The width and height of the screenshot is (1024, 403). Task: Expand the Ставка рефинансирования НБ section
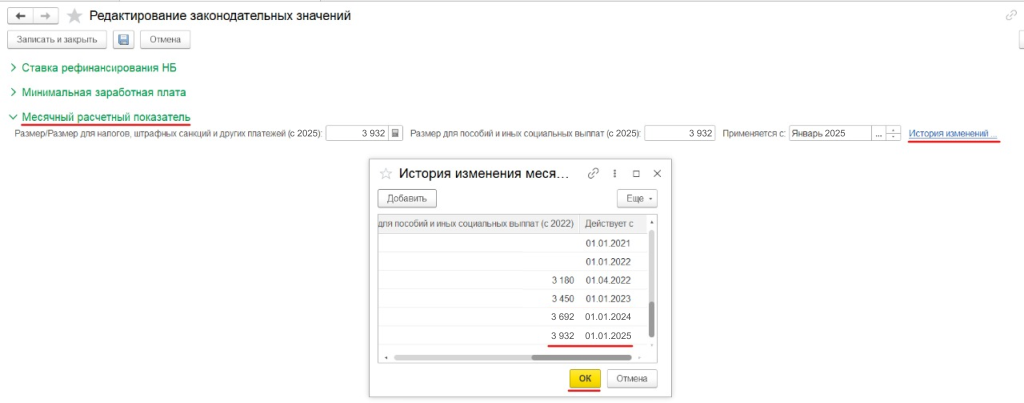click(98, 68)
